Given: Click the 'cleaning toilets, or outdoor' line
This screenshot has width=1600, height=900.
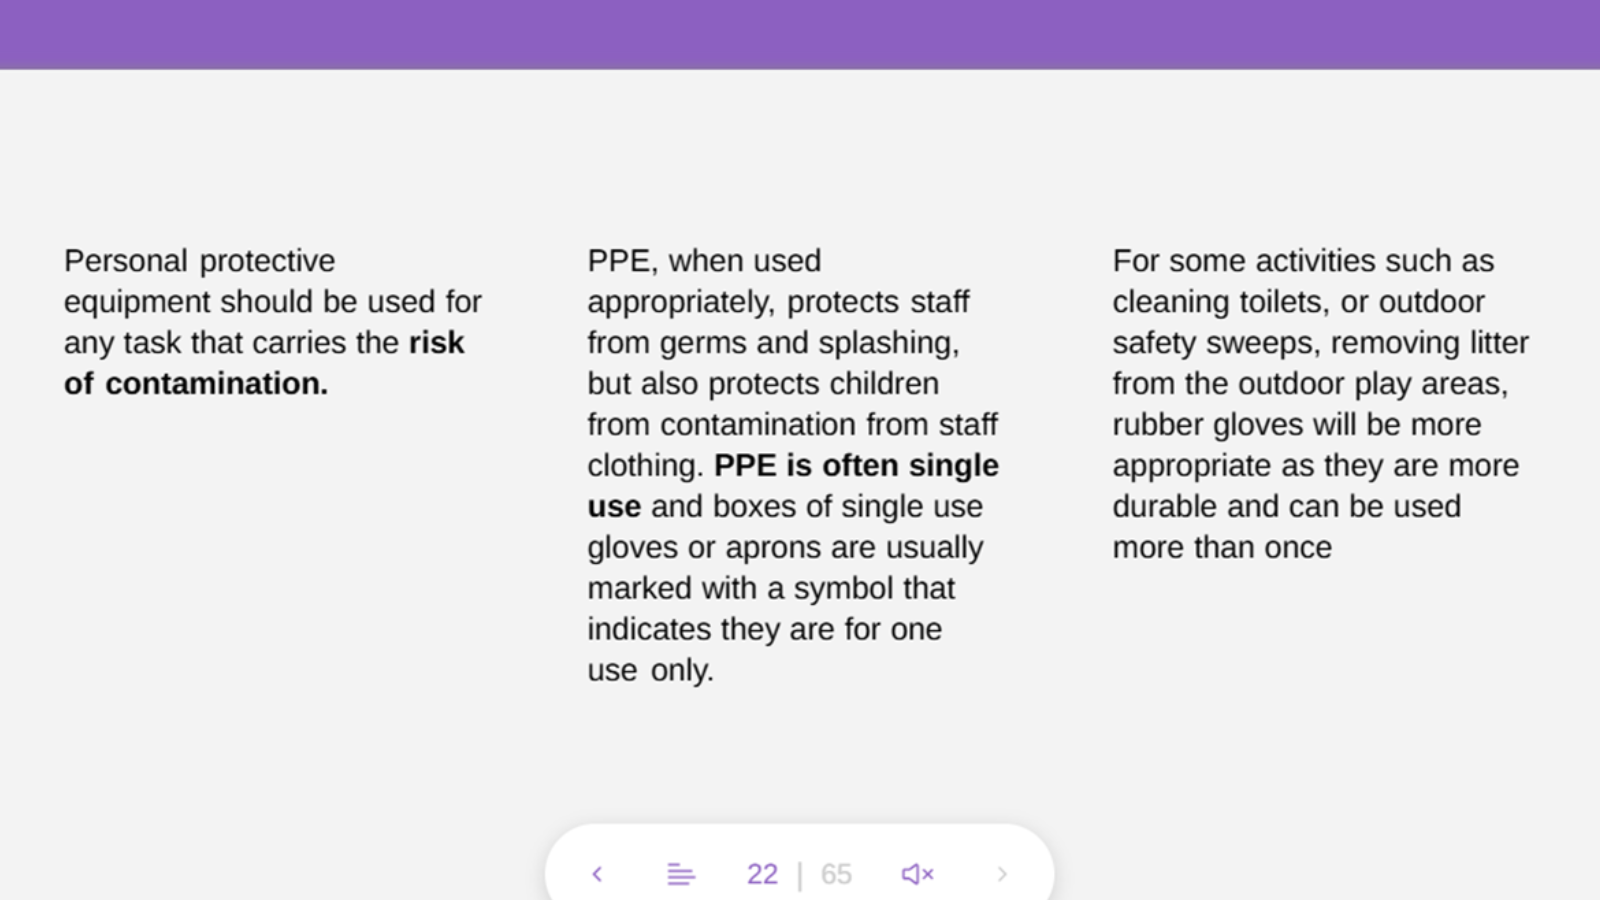Looking at the screenshot, I should tap(1298, 302).
